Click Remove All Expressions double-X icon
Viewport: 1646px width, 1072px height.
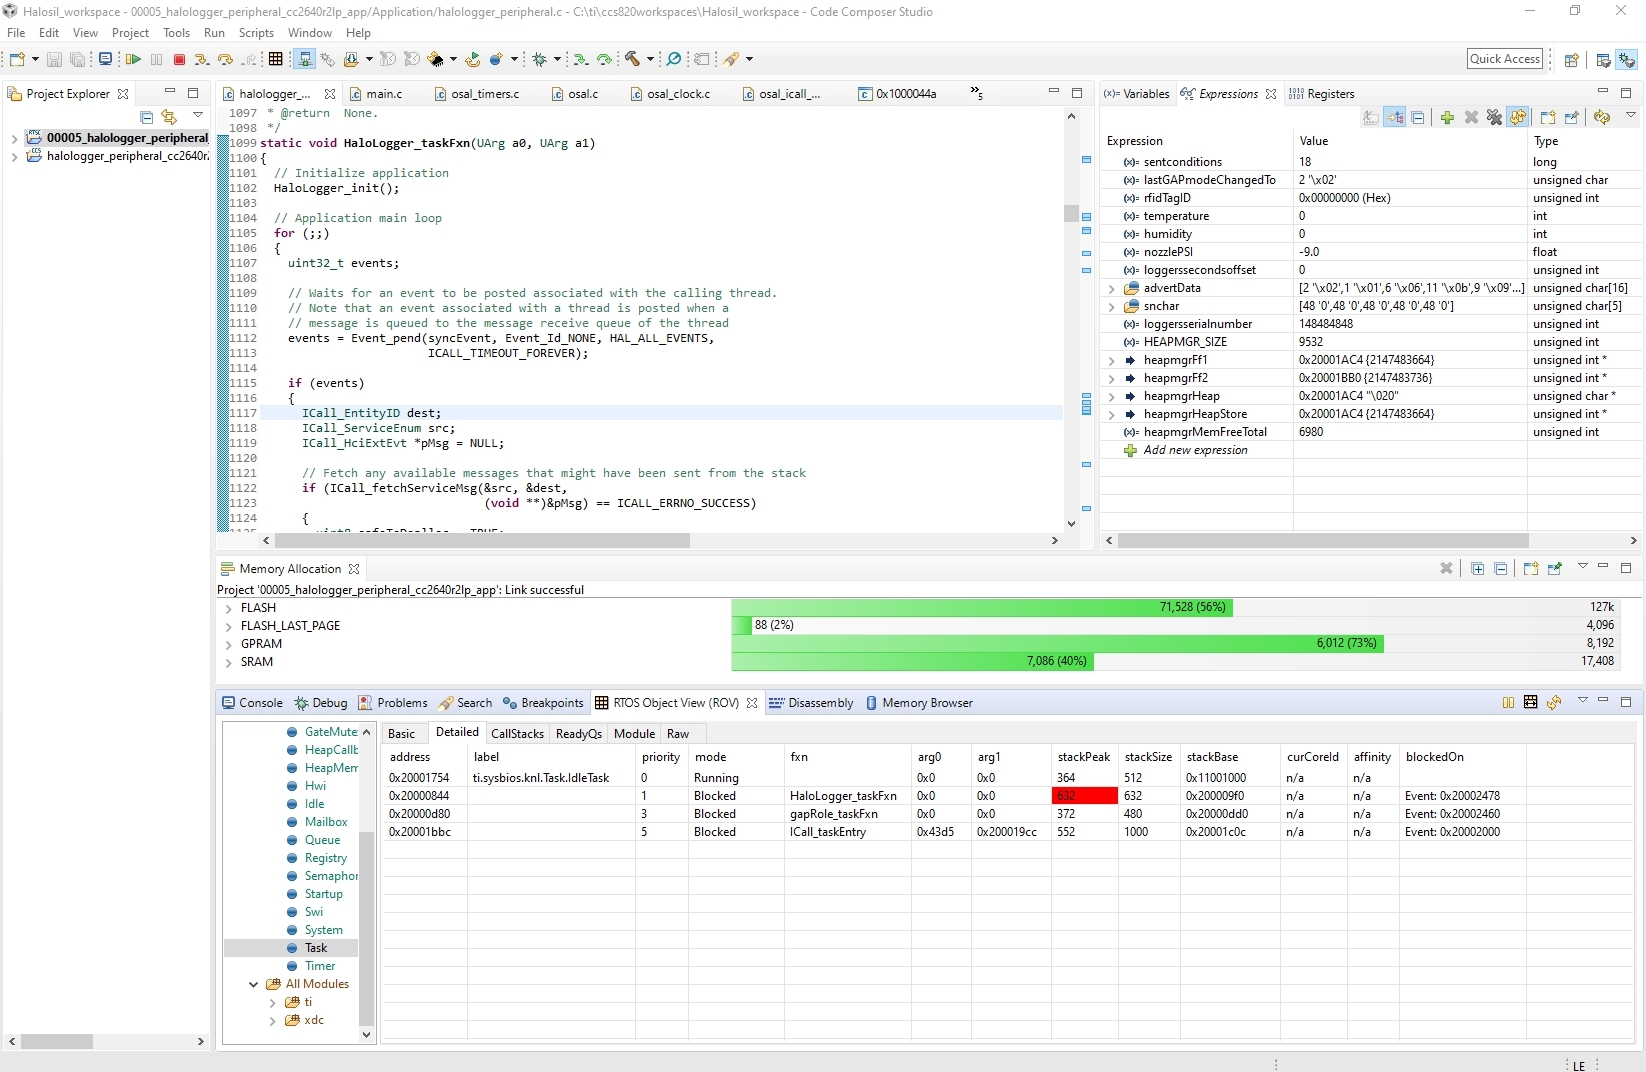1494,118
